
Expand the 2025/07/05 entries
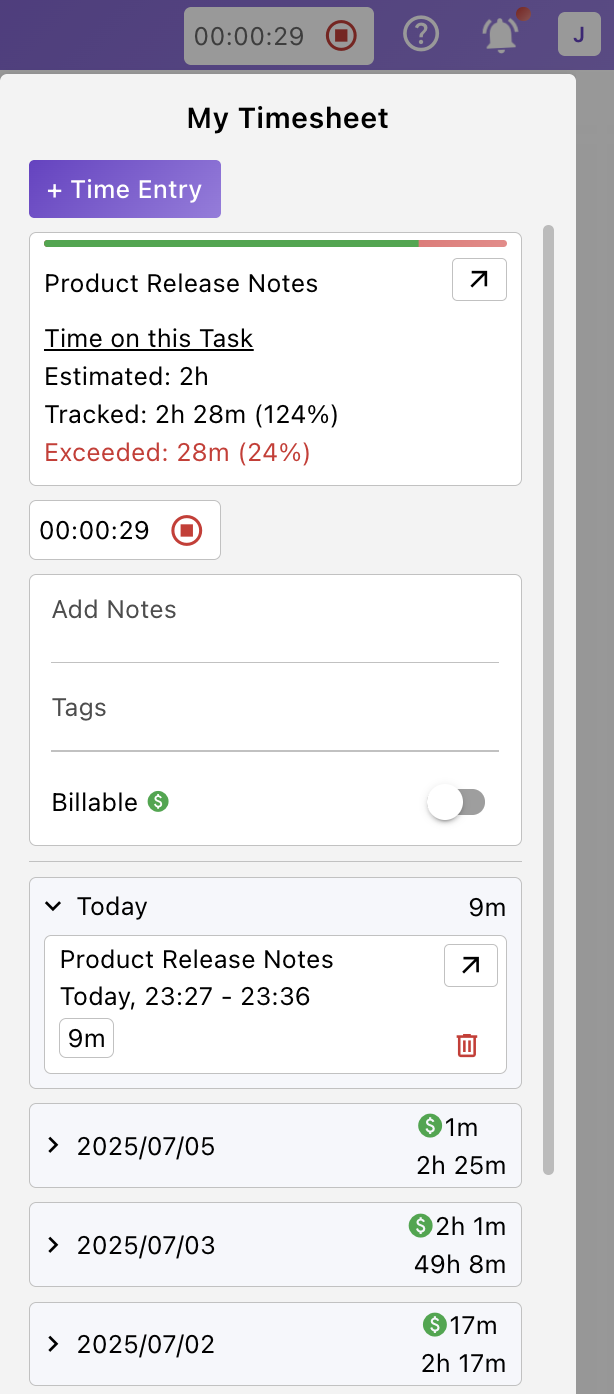55,1146
